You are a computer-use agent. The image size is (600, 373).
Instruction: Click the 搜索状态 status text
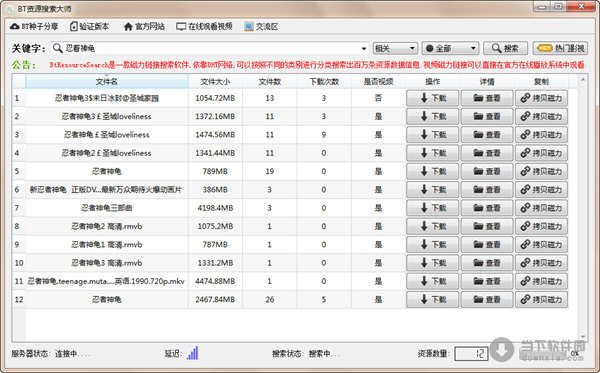(x=306, y=353)
